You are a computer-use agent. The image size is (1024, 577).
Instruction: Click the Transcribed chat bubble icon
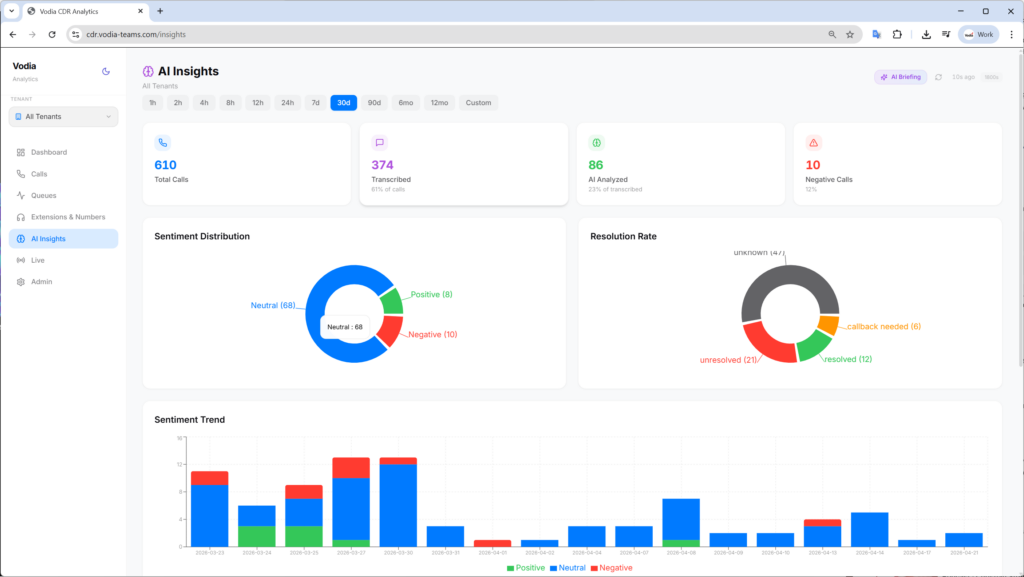[x=379, y=142]
